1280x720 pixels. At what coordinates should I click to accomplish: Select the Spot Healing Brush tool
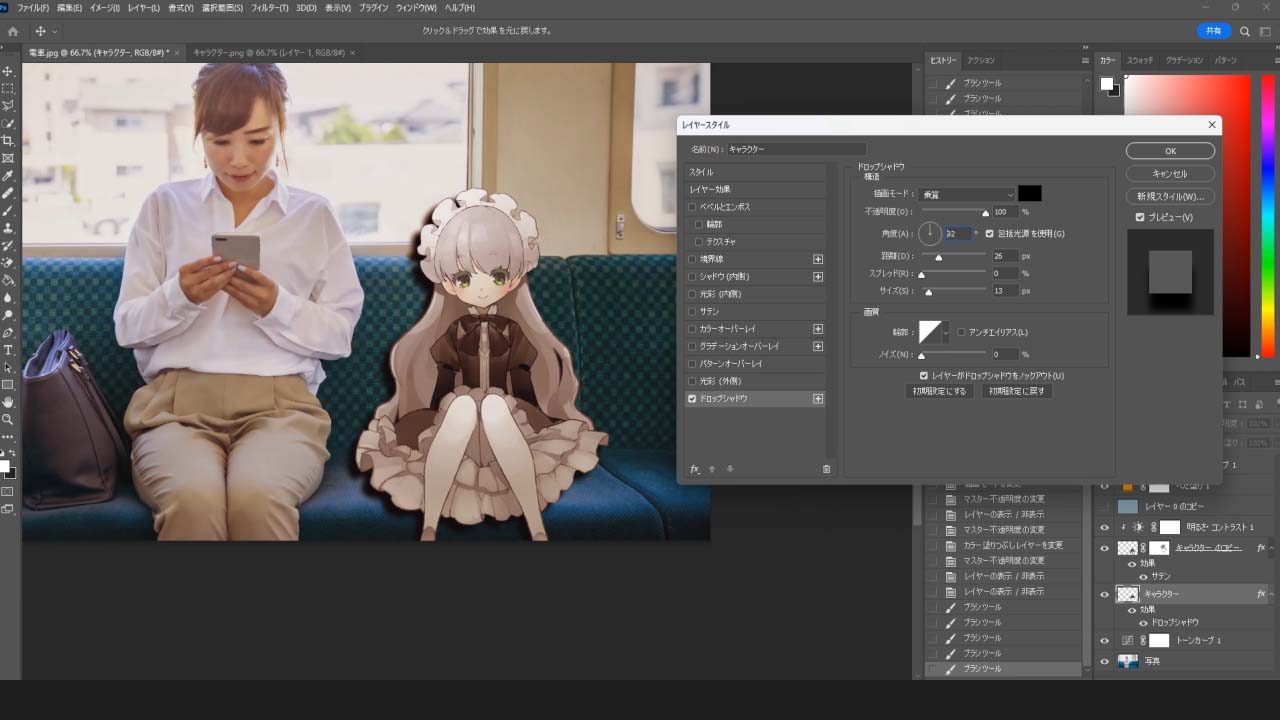pyautogui.click(x=8, y=193)
